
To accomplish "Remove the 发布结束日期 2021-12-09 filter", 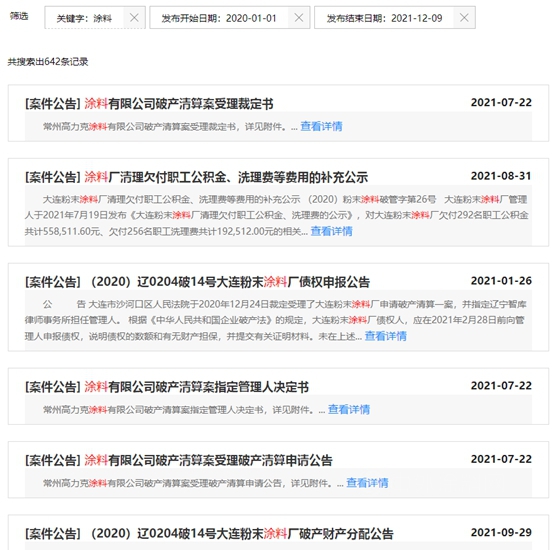I will pos(464,17).
